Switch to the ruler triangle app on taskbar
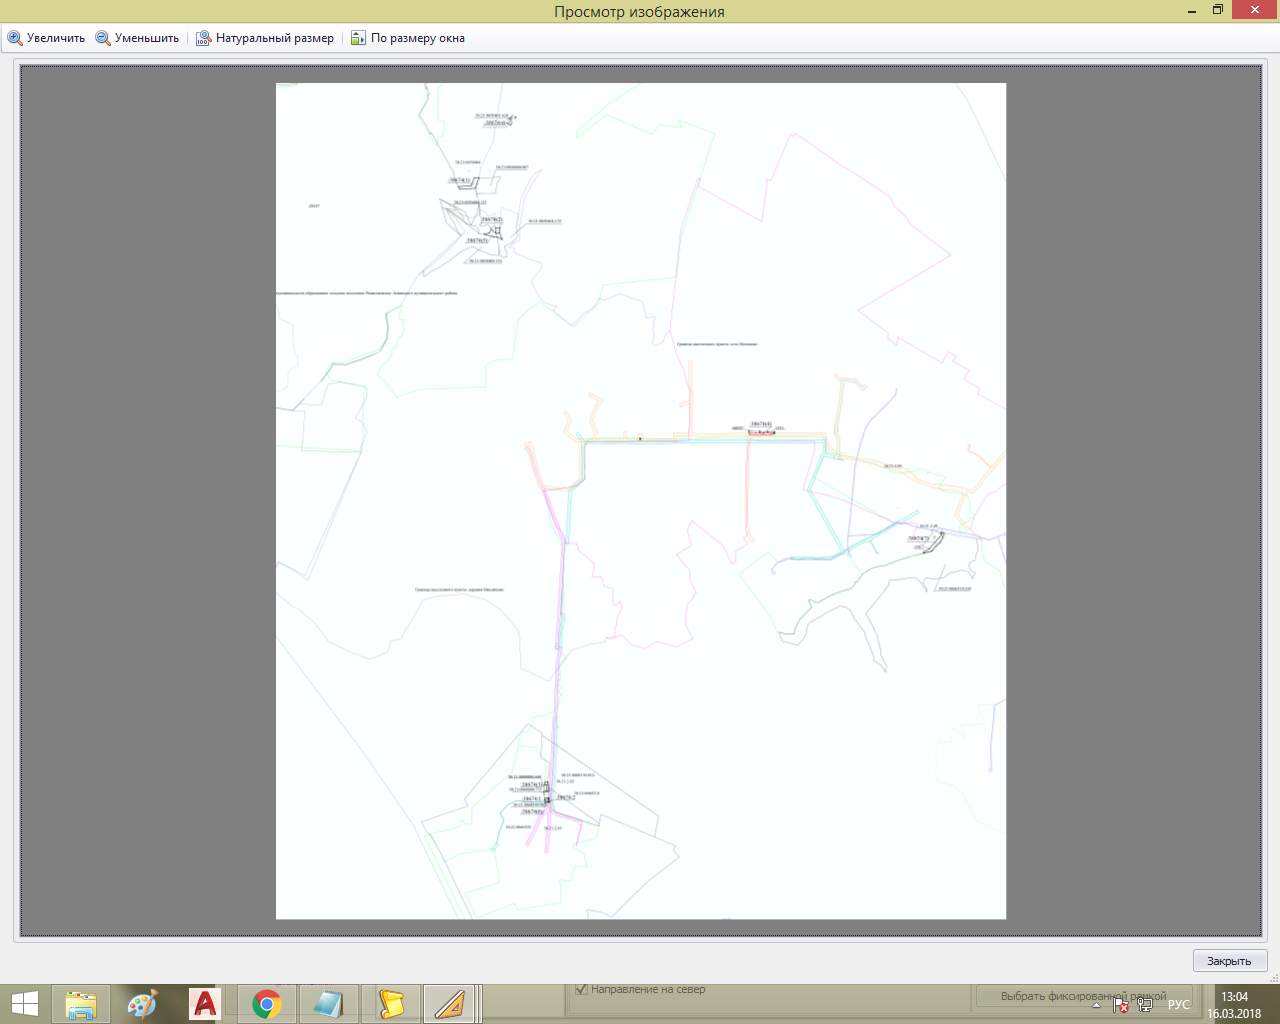 point(450,1004)
